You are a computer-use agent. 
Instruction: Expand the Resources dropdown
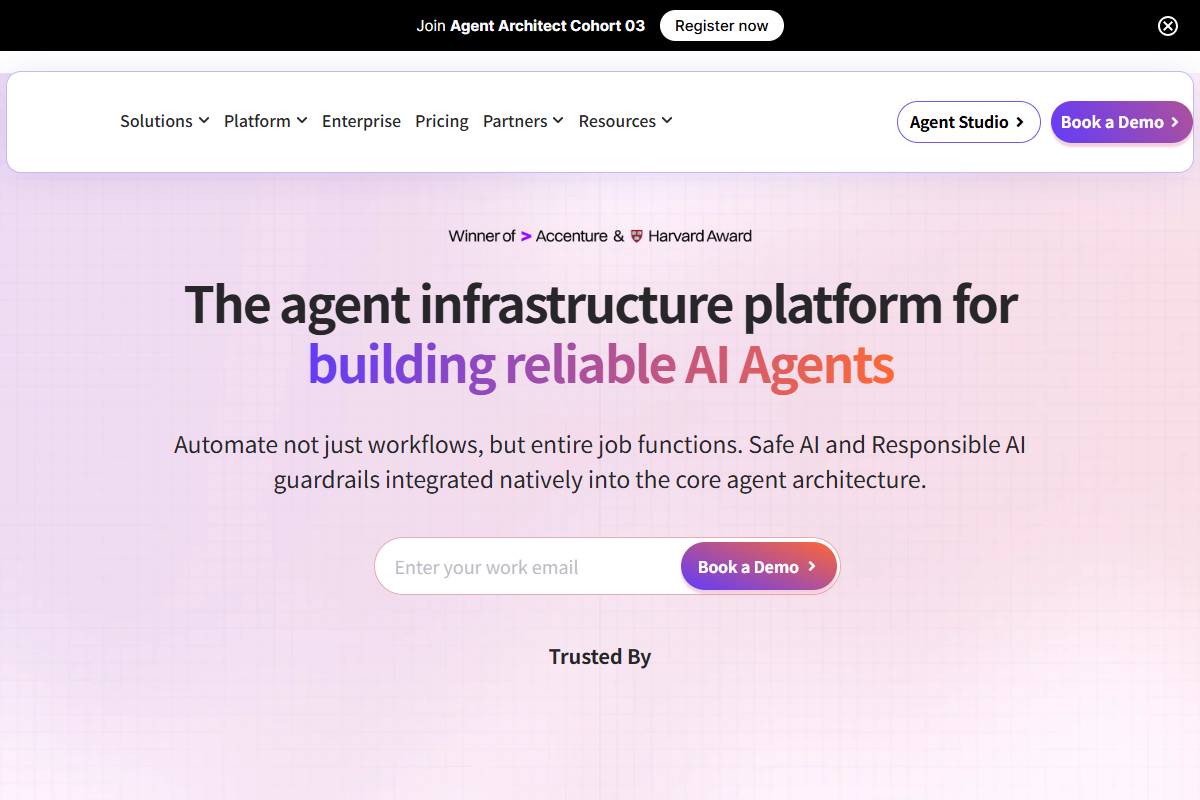tap(625, 121)
